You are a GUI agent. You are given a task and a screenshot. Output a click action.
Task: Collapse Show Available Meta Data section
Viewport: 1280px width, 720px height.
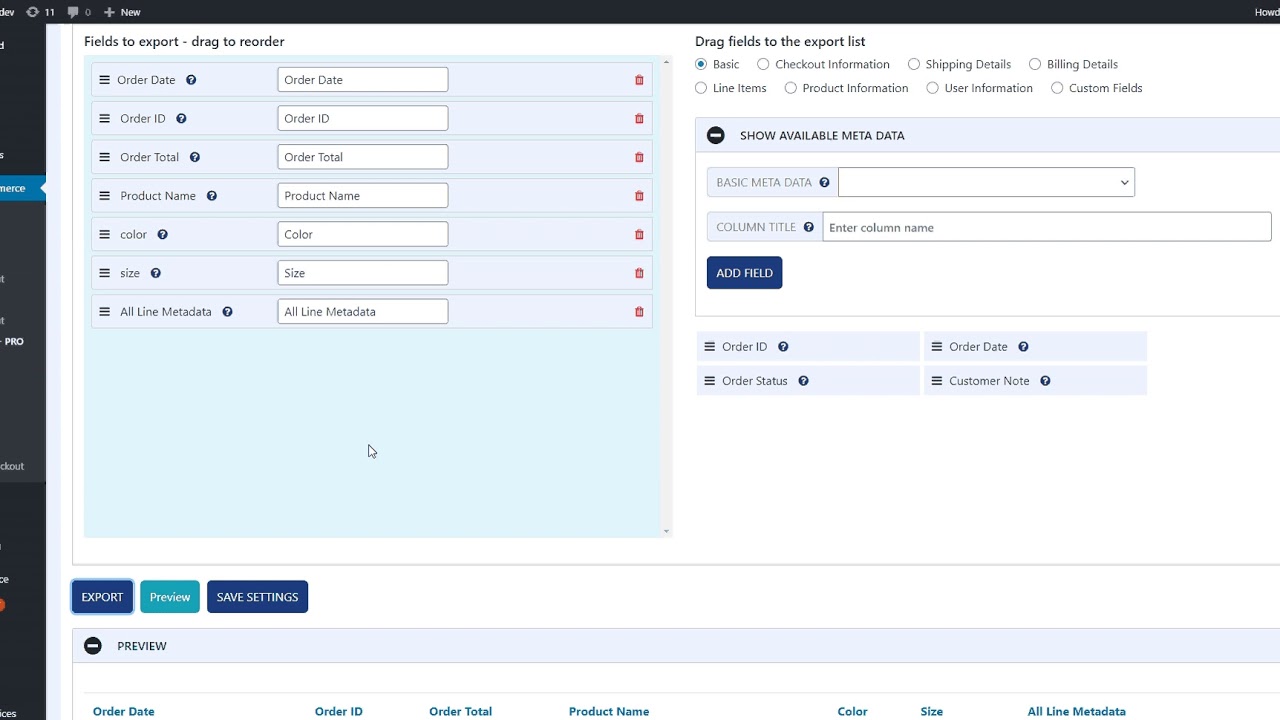tap(715, 135)
